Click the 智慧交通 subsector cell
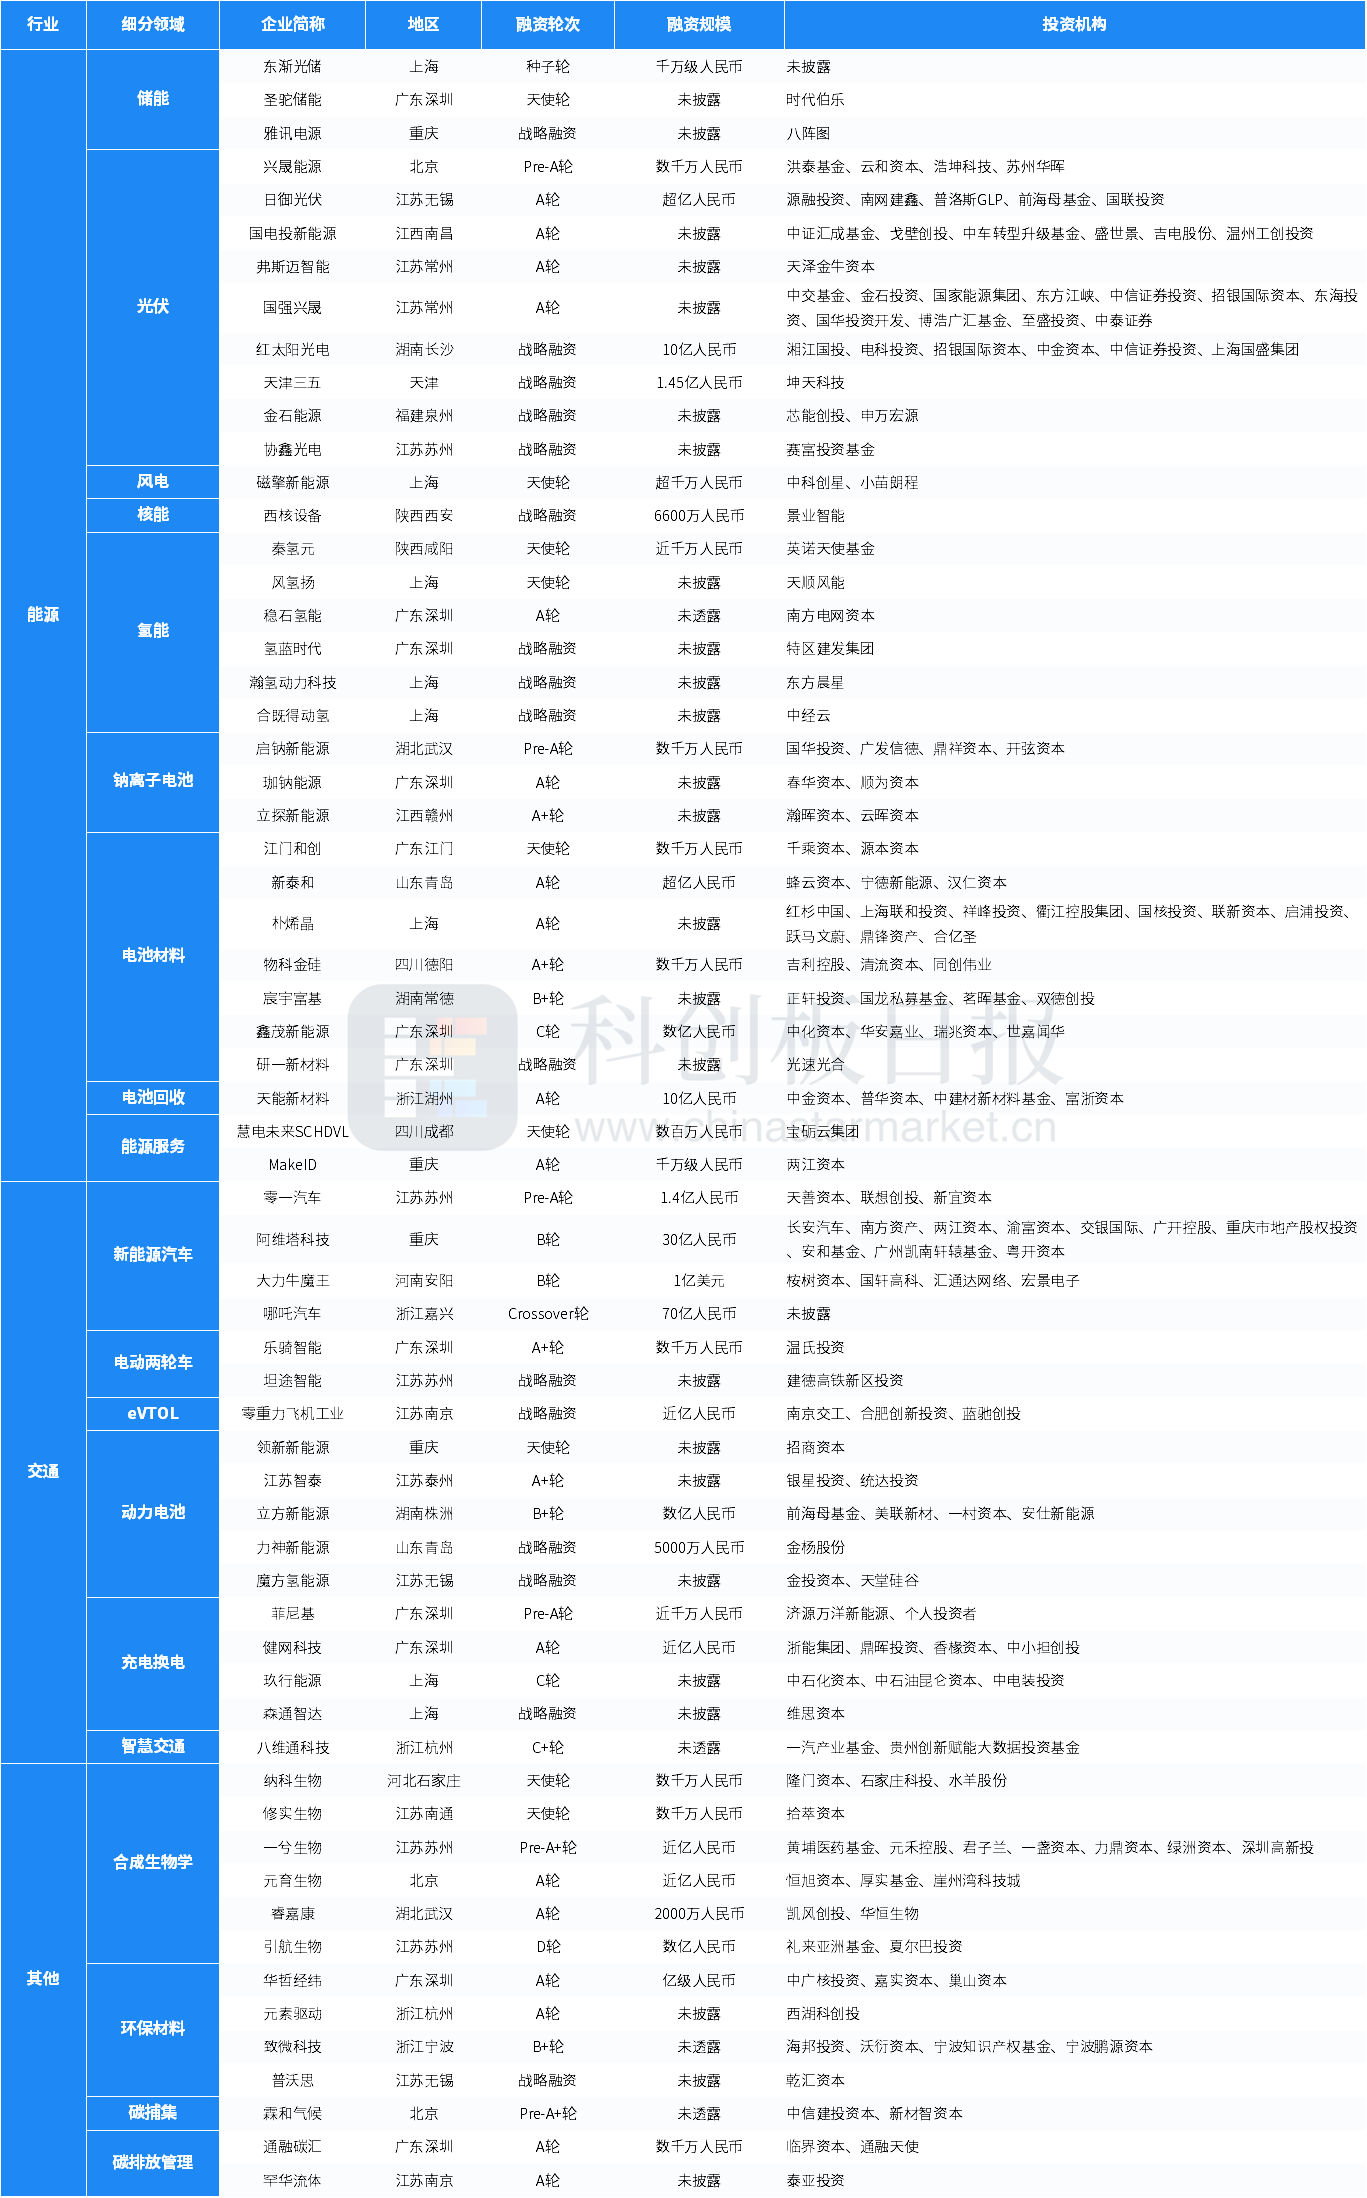This screenshot has width=1367, height=2198. coord(153,1747)
